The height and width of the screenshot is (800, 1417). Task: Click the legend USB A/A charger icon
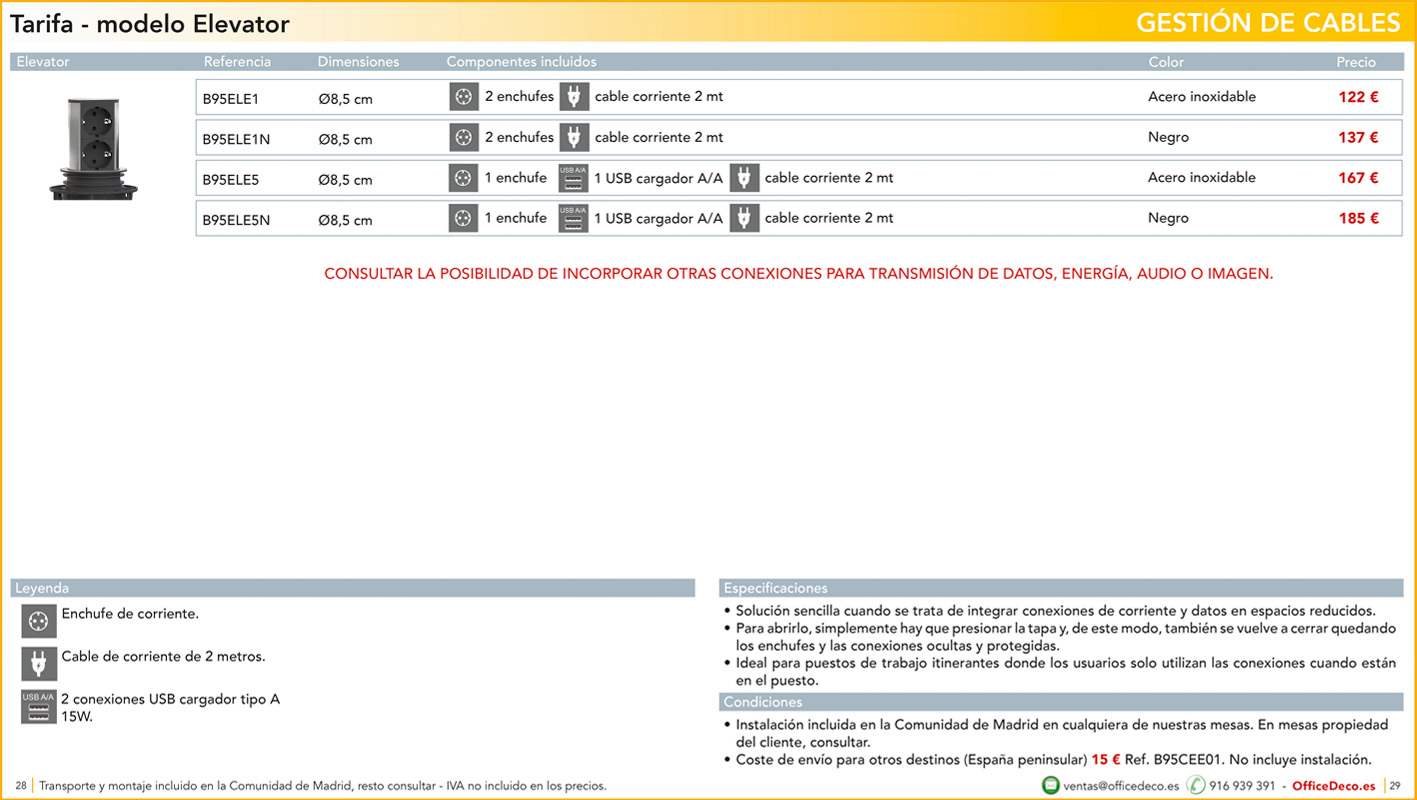click(39, 707)
